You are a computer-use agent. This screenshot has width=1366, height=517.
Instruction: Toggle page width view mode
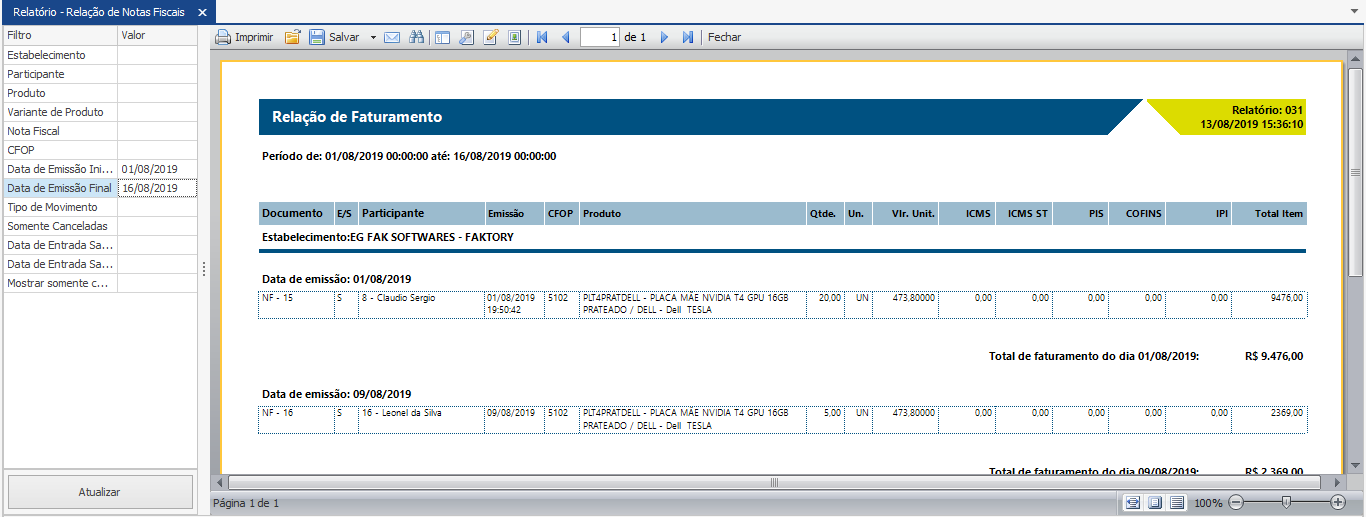pos(1132,502)
